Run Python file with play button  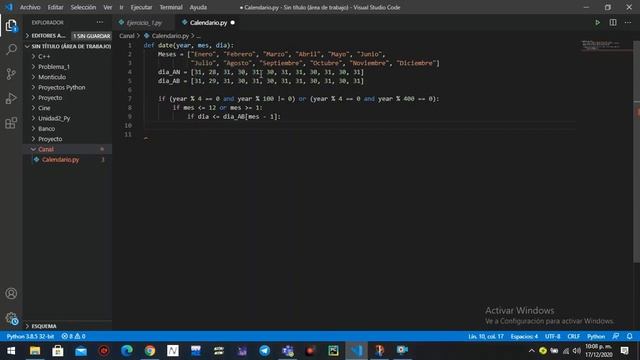(x=597, y=22)
